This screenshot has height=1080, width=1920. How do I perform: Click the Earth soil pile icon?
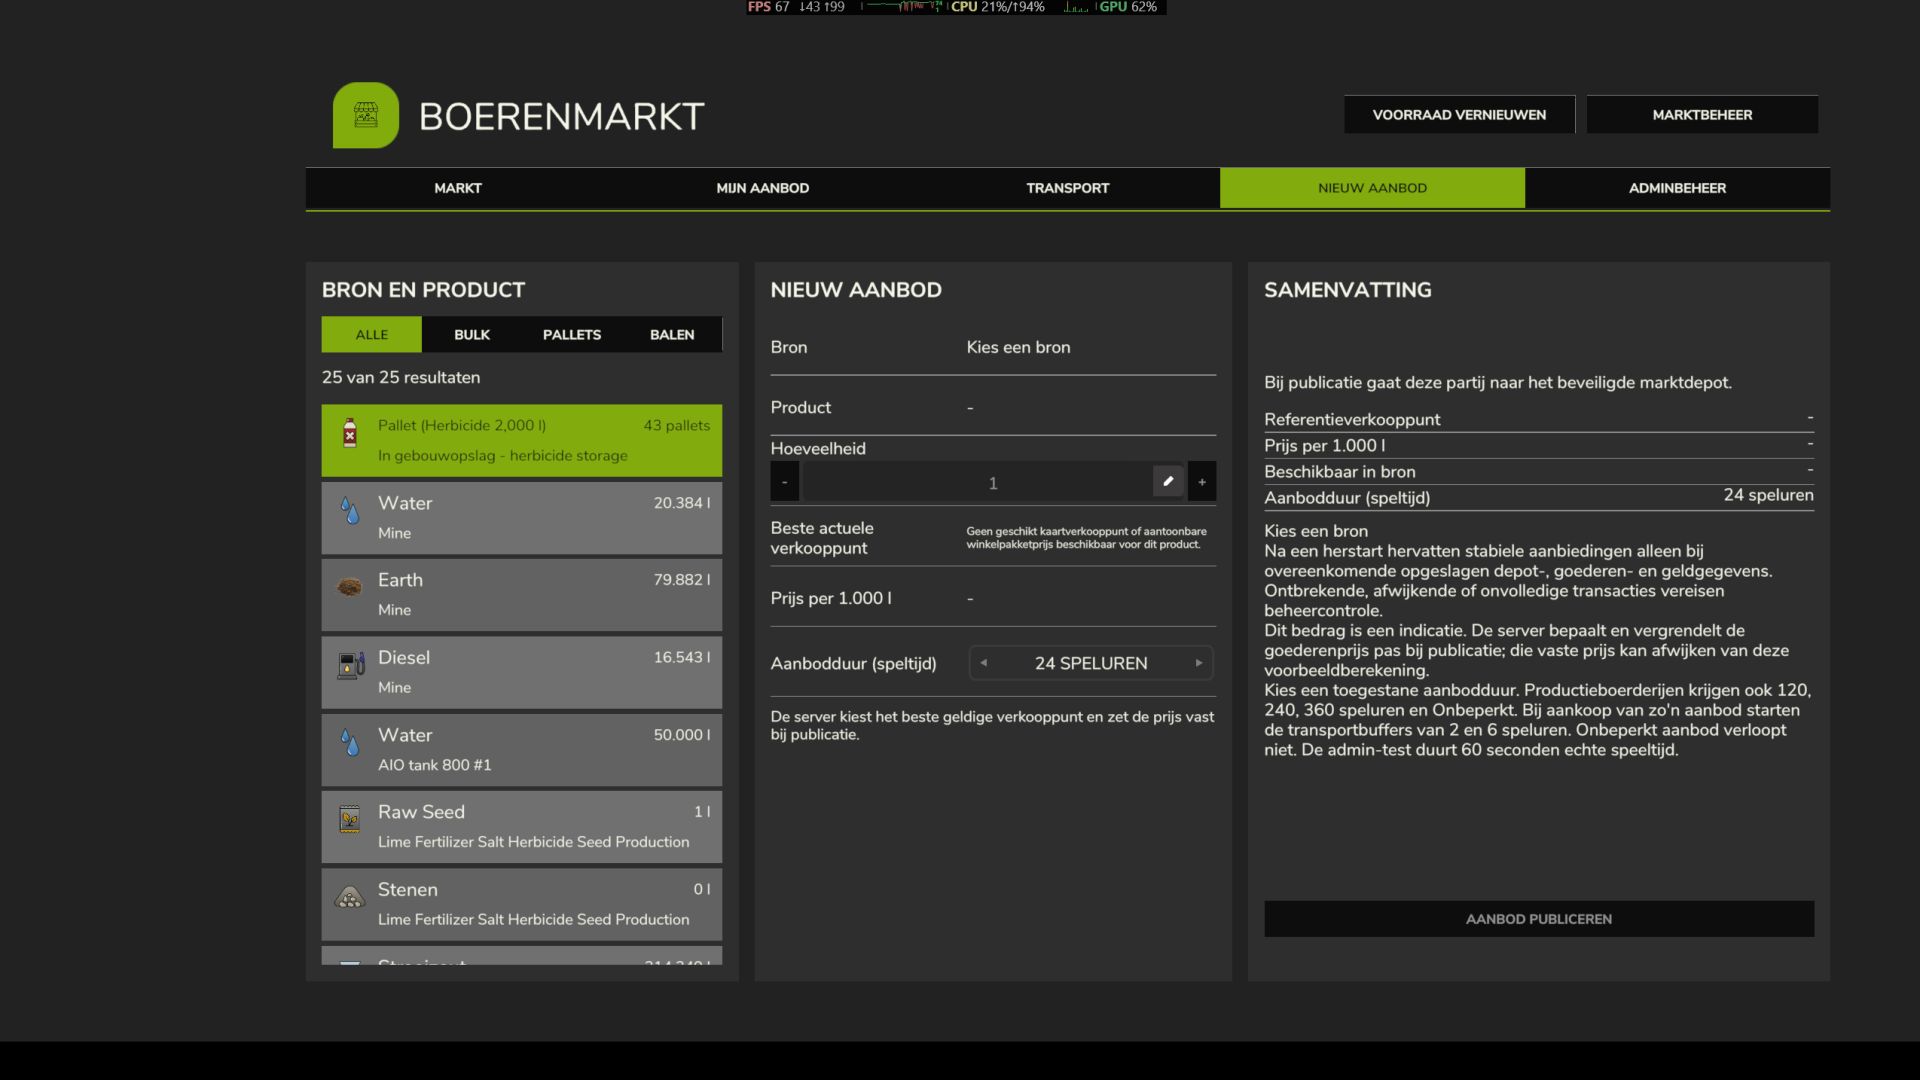pyautogui.click(x=349, y=588)
